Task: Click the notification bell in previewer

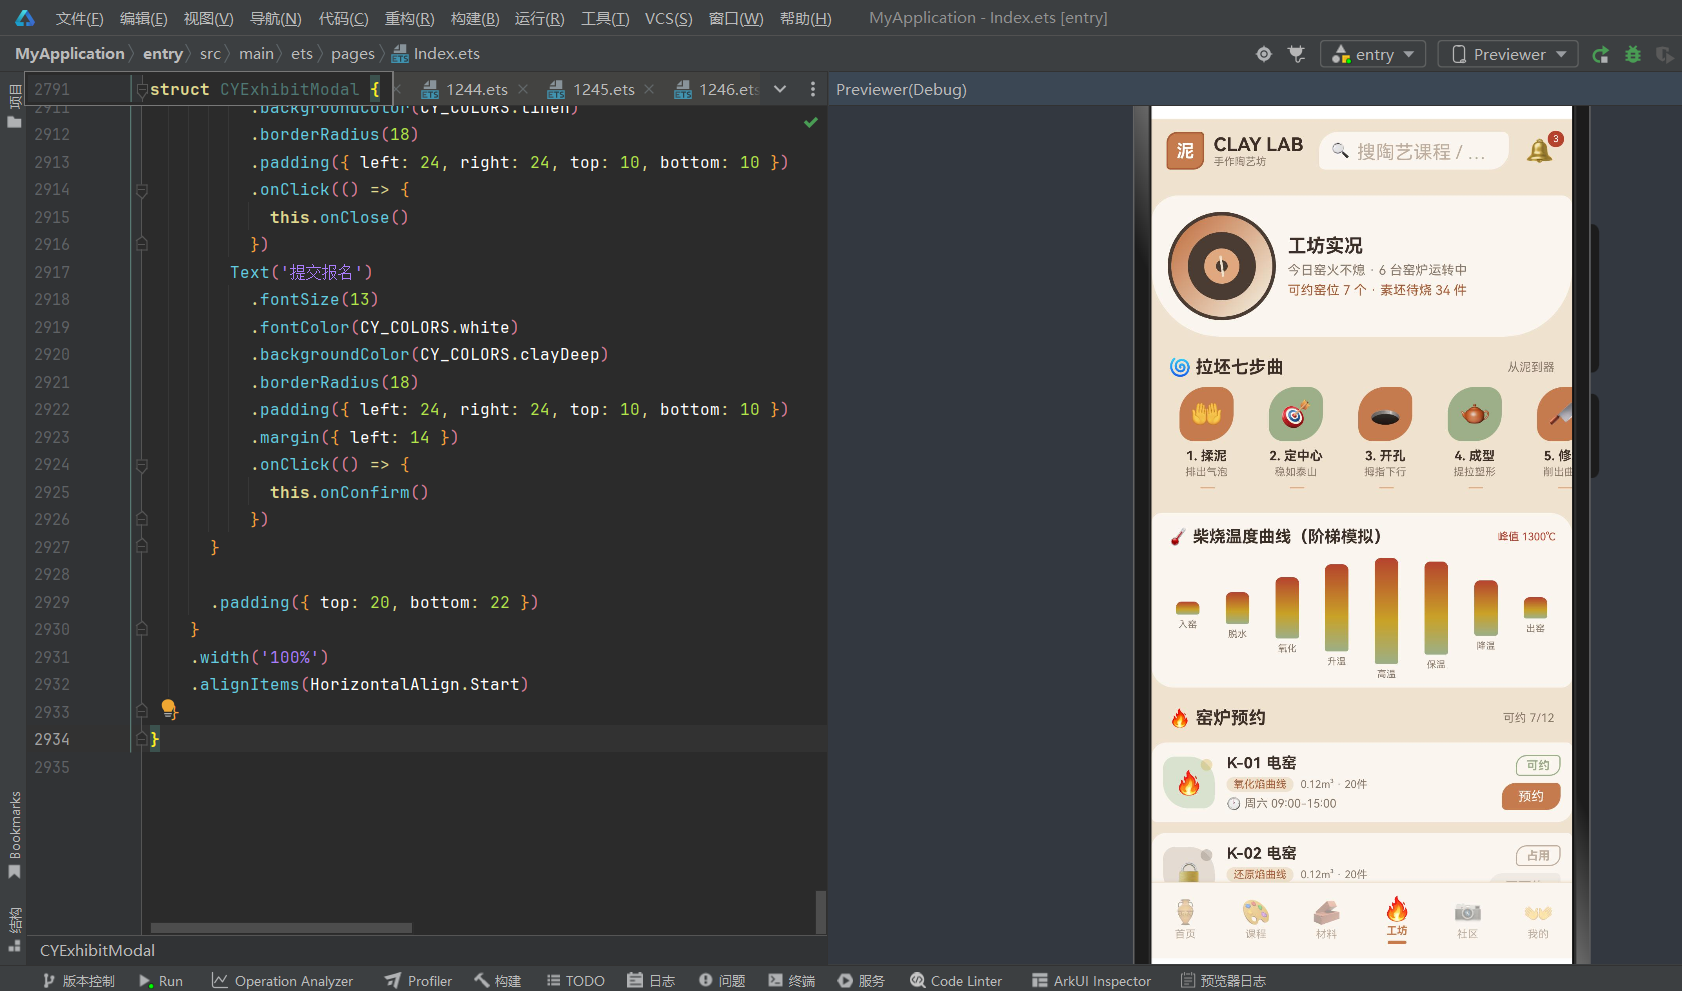Action: pyautogui.click(x=1540, y=151)
